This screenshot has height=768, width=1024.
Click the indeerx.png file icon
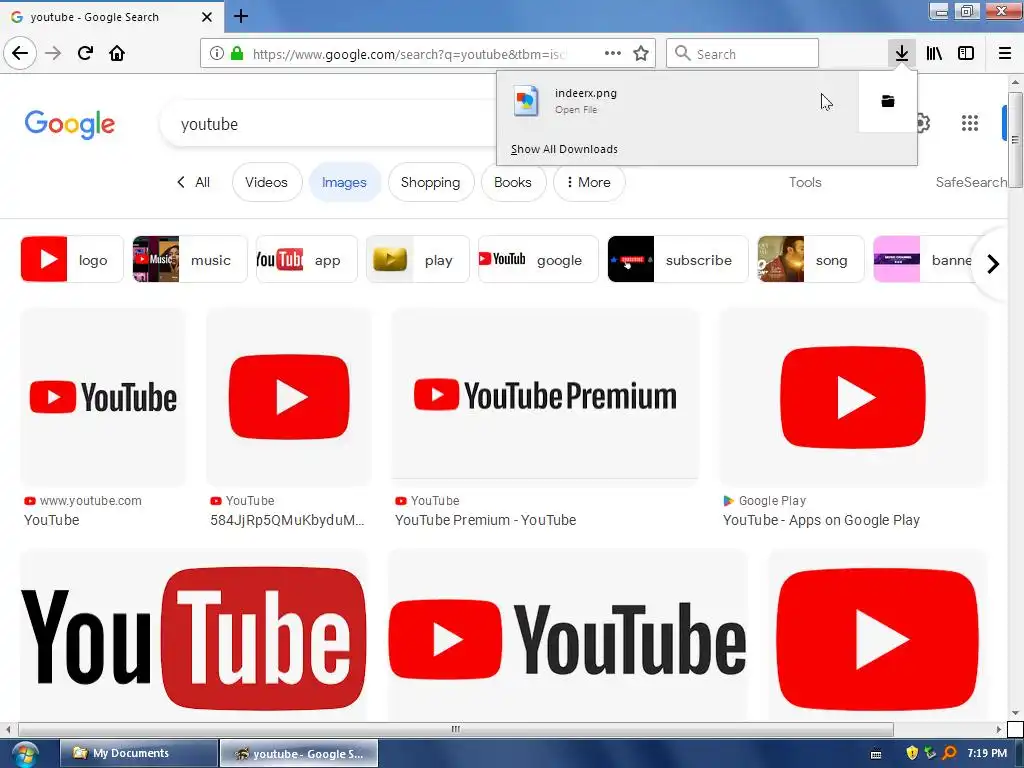(x=526, y=101)
